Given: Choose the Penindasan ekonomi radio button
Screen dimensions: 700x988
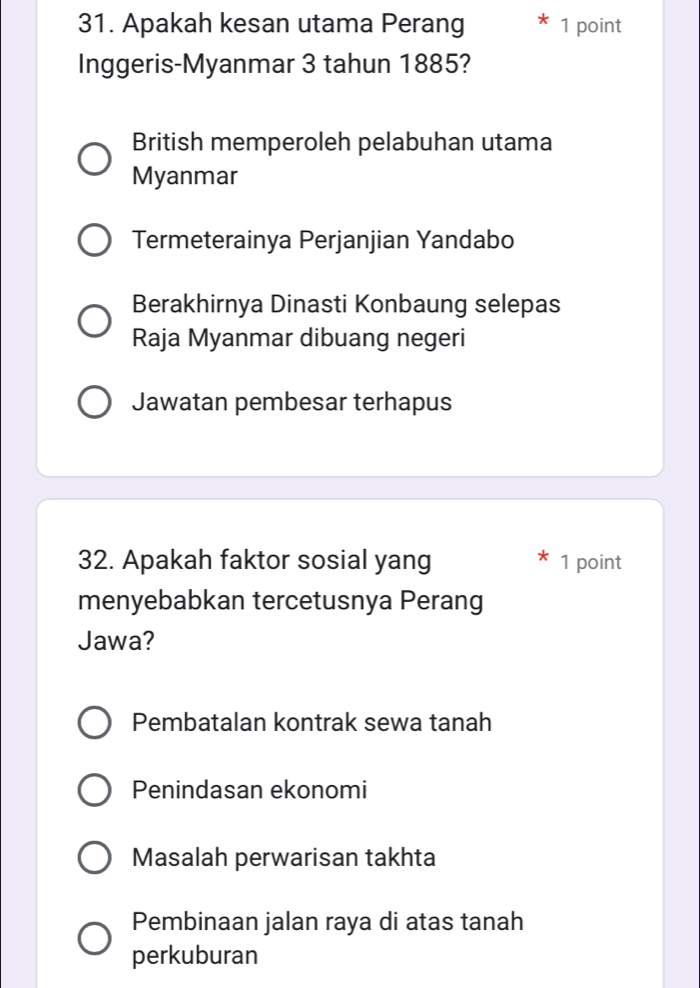Looking at the screenshot, I should tap(95, 790).
